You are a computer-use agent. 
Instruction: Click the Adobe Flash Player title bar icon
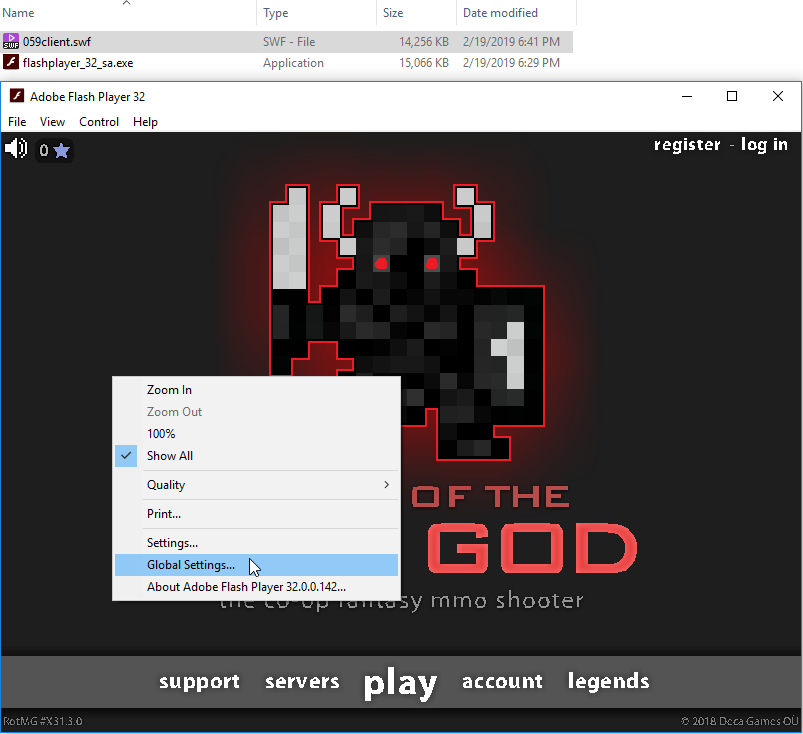(17, 96)
